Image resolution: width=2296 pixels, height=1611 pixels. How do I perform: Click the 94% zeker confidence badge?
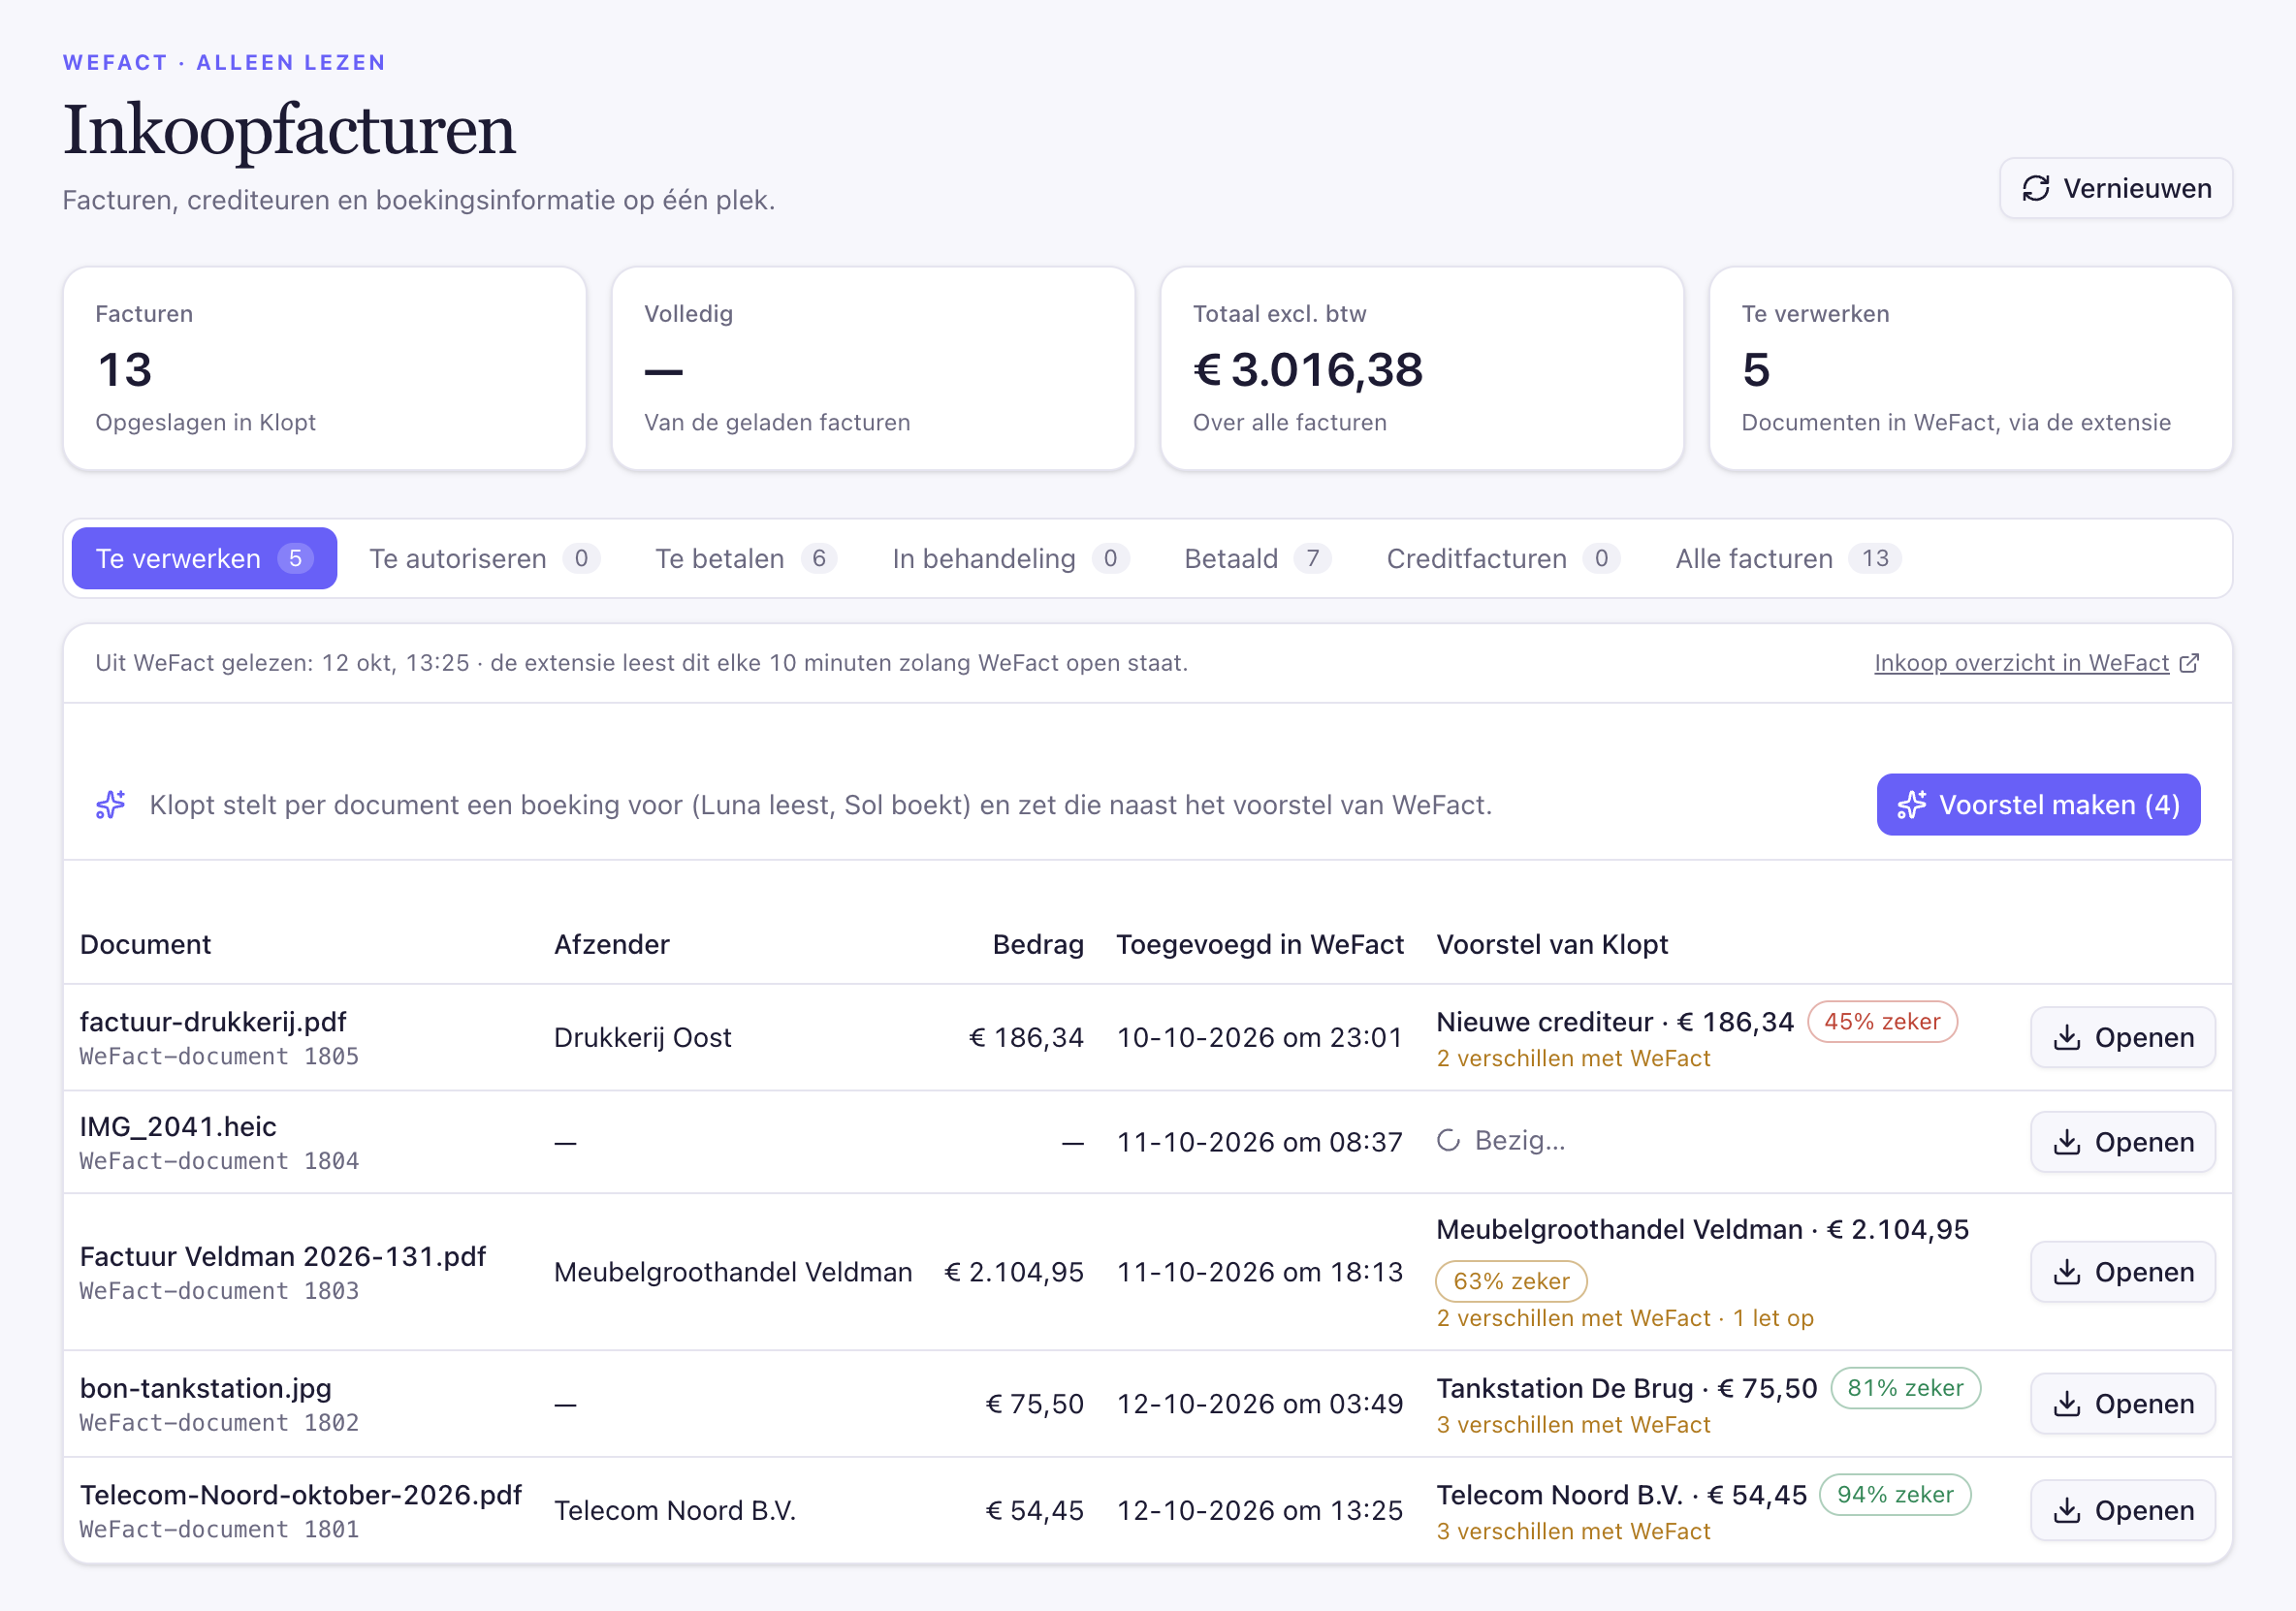pos(1895,1494)
